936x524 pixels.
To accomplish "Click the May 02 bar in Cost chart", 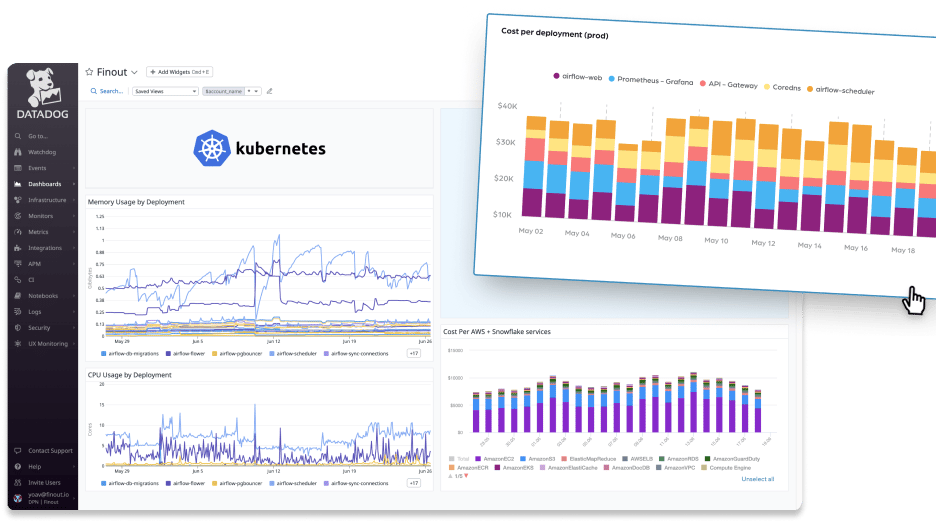I will (x=534, y=167).
